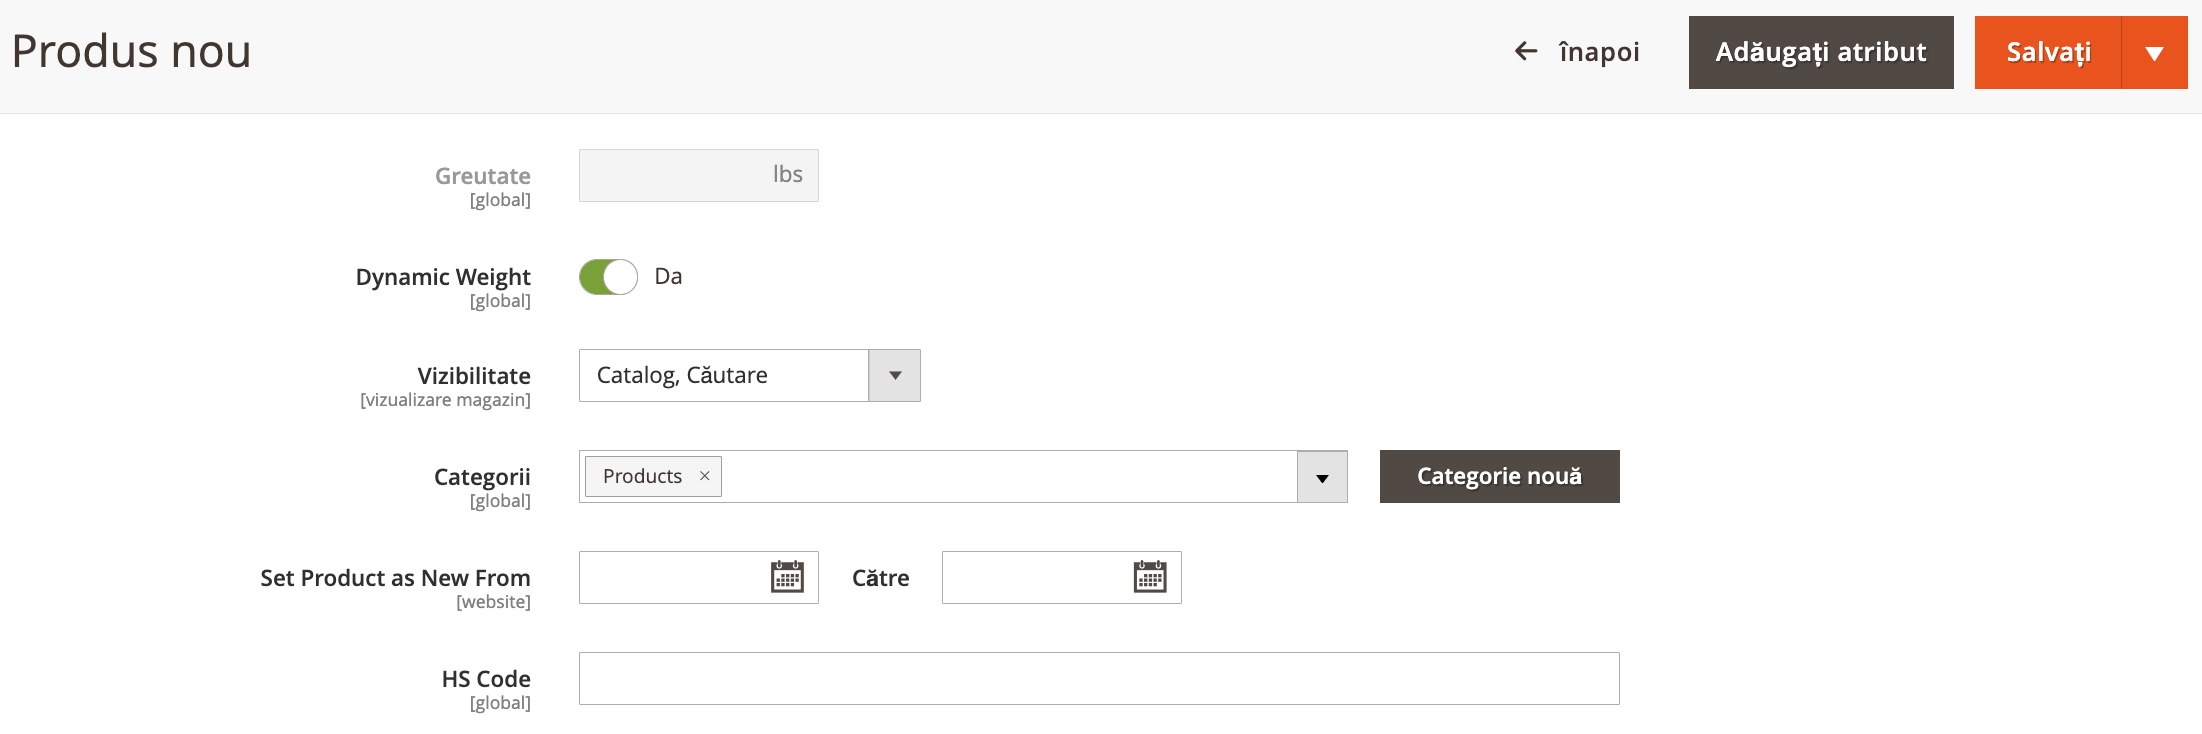Click the Vizibilitate label
2202x734 pixels.
474,376
